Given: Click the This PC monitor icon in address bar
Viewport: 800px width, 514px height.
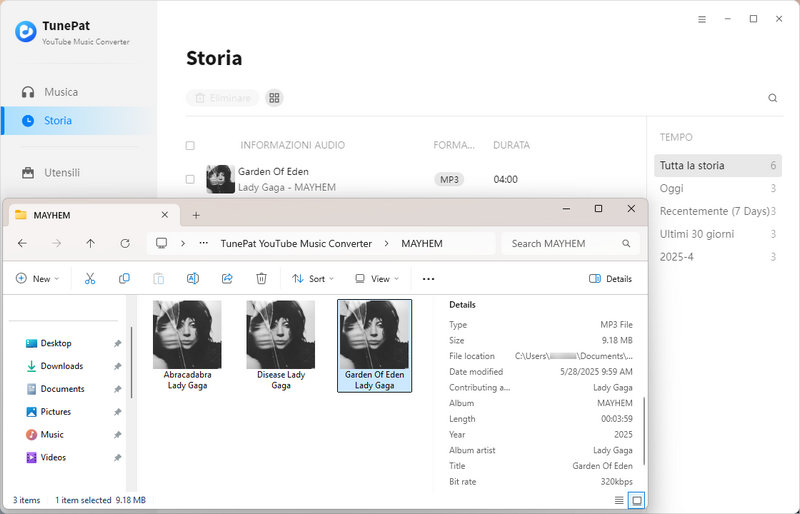Looking at the screenshot, I should point(162,243).
